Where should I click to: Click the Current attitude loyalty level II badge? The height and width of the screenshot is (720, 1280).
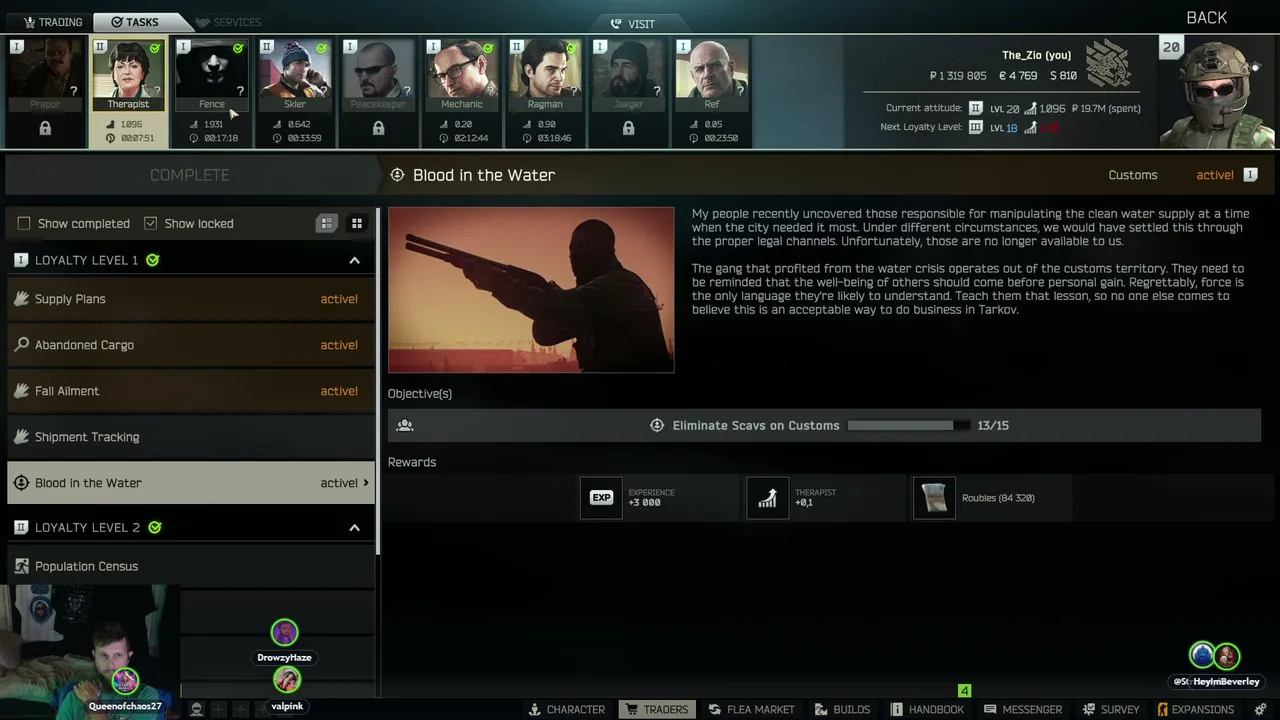(975, 108)
